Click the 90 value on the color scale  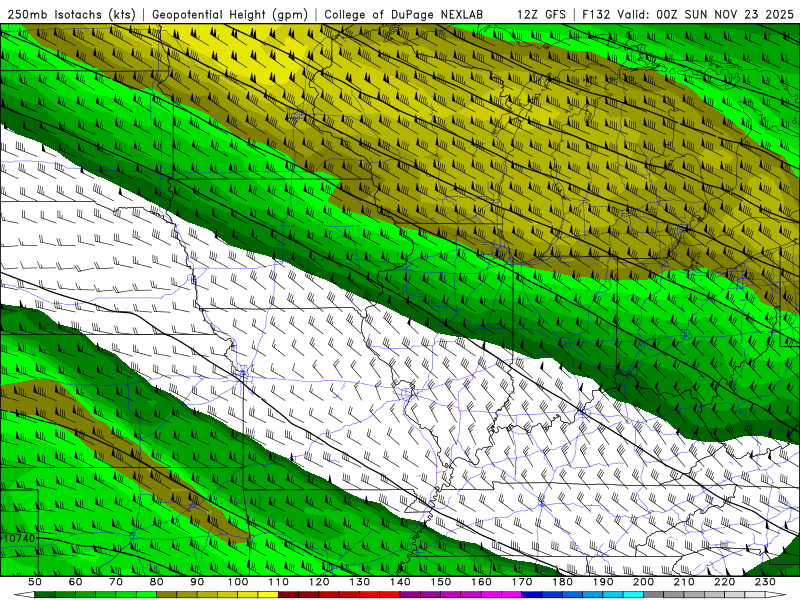(197, 582)
